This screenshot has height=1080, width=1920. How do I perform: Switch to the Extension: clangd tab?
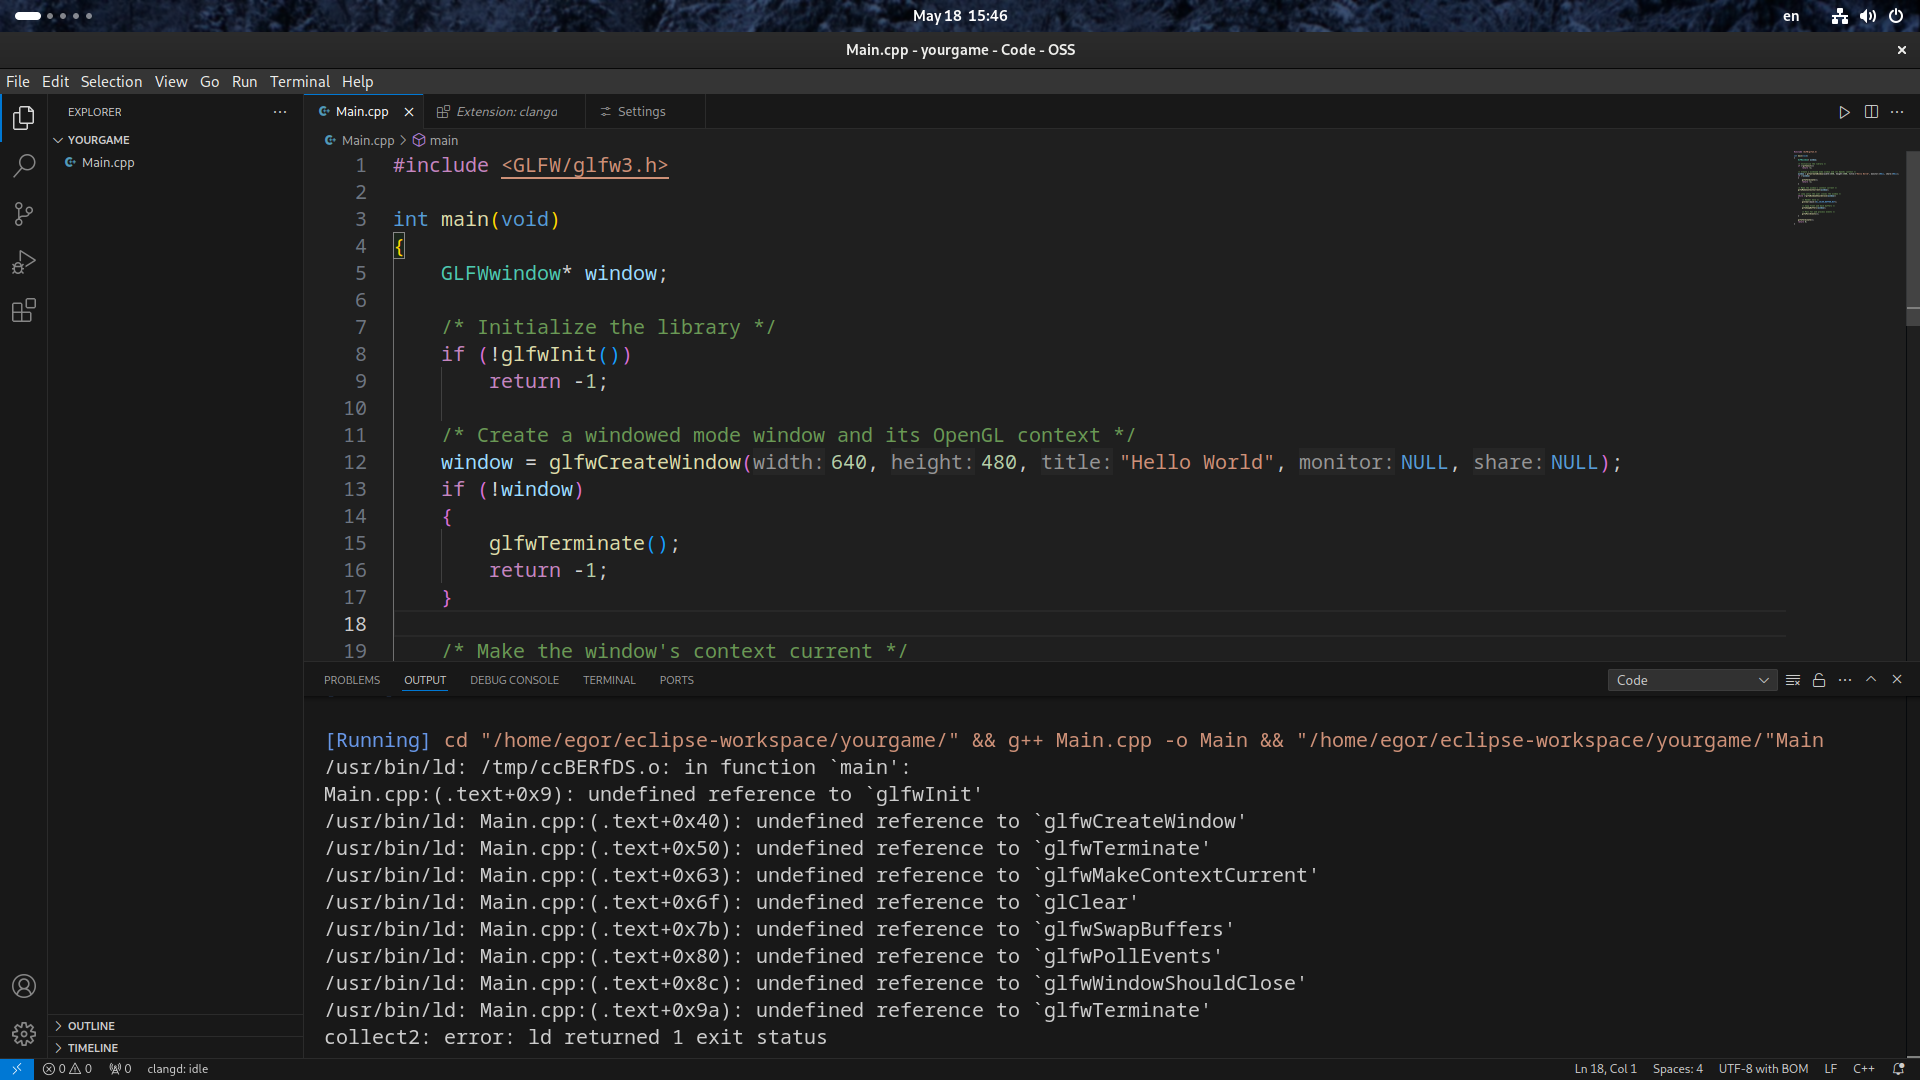[x=505, y=112]
